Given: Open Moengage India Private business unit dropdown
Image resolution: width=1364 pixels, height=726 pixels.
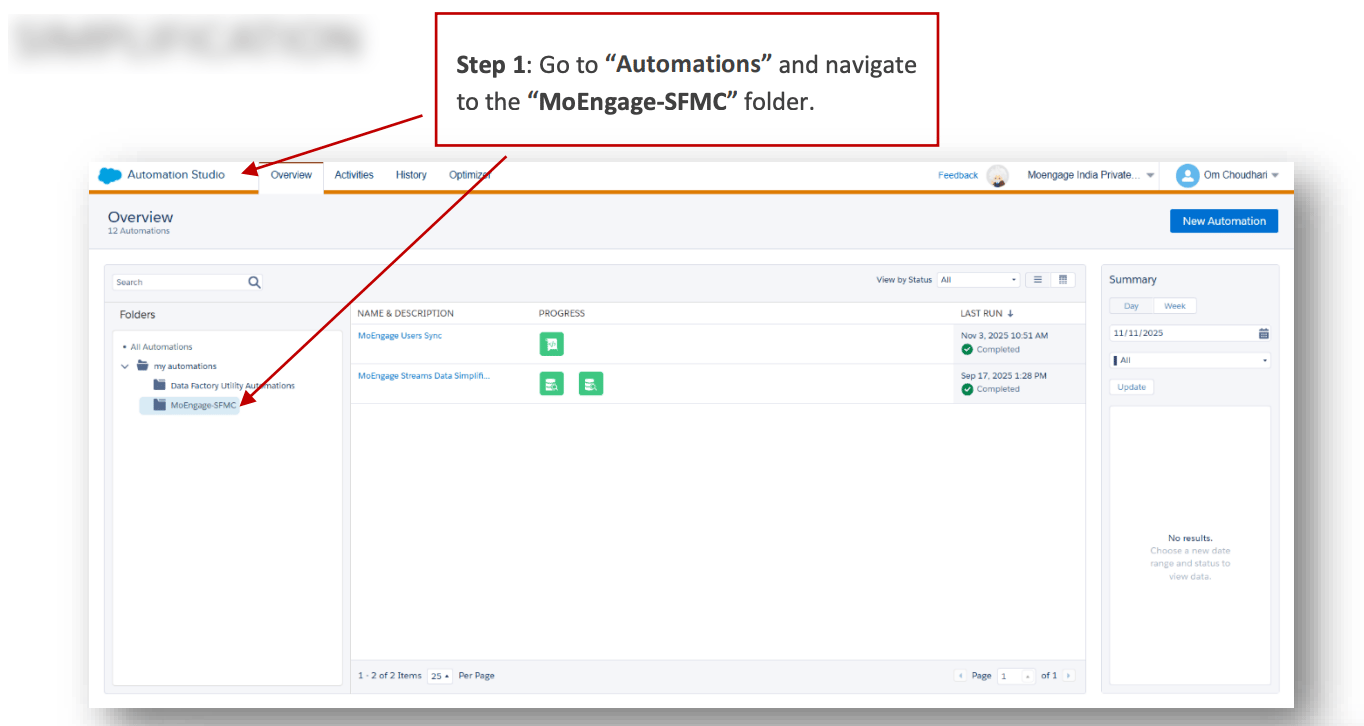Looking at the screenshot, I should coord(1091,175).
